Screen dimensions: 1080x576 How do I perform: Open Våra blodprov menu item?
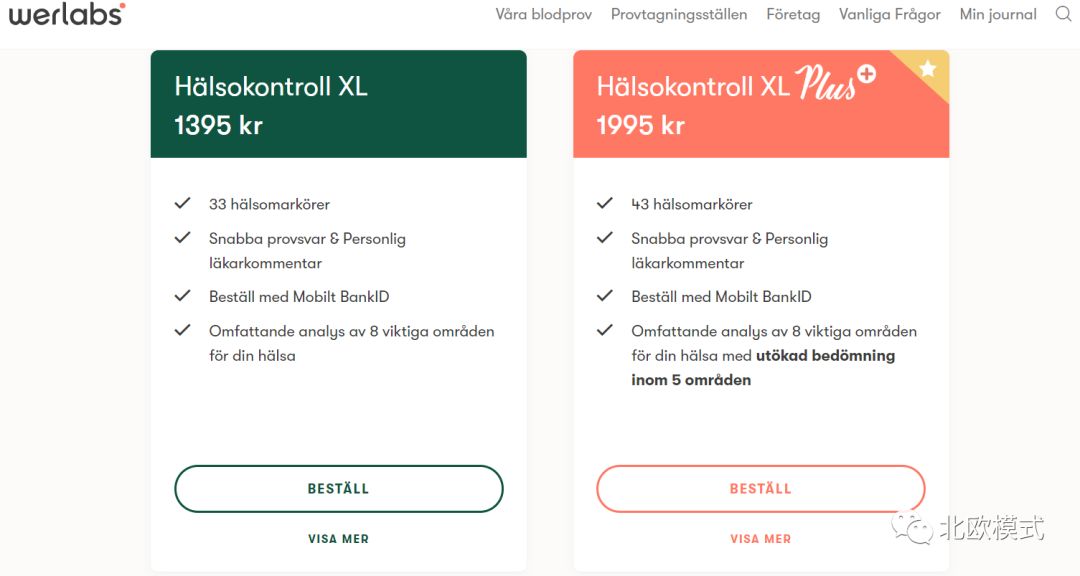pyautogui.click(x=543, y=14)
